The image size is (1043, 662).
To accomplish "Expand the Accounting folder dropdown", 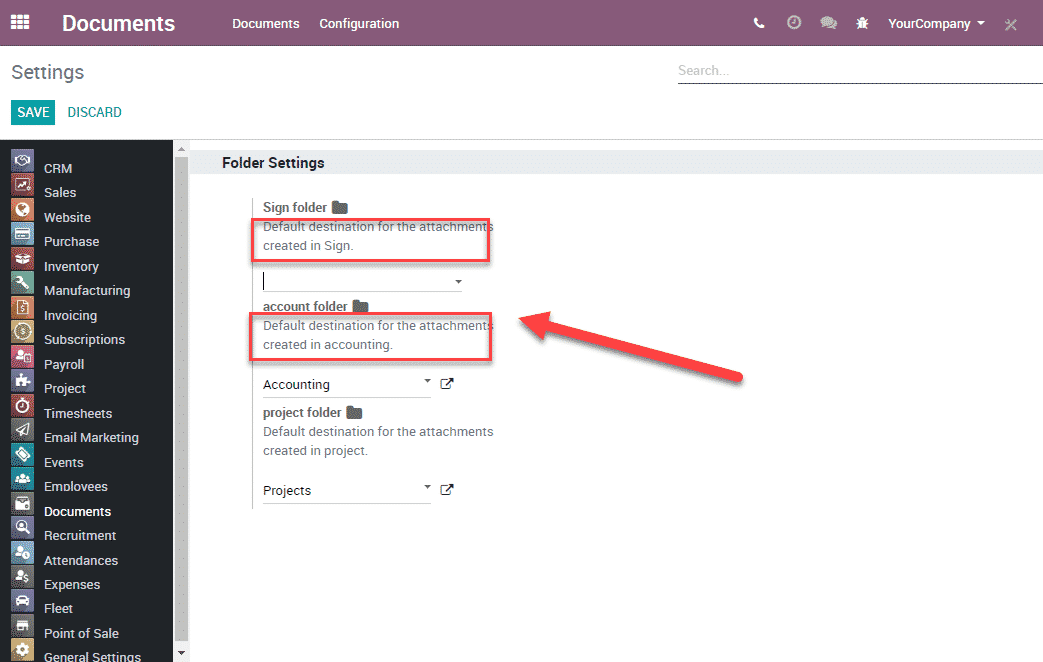I will pos(427,382).
